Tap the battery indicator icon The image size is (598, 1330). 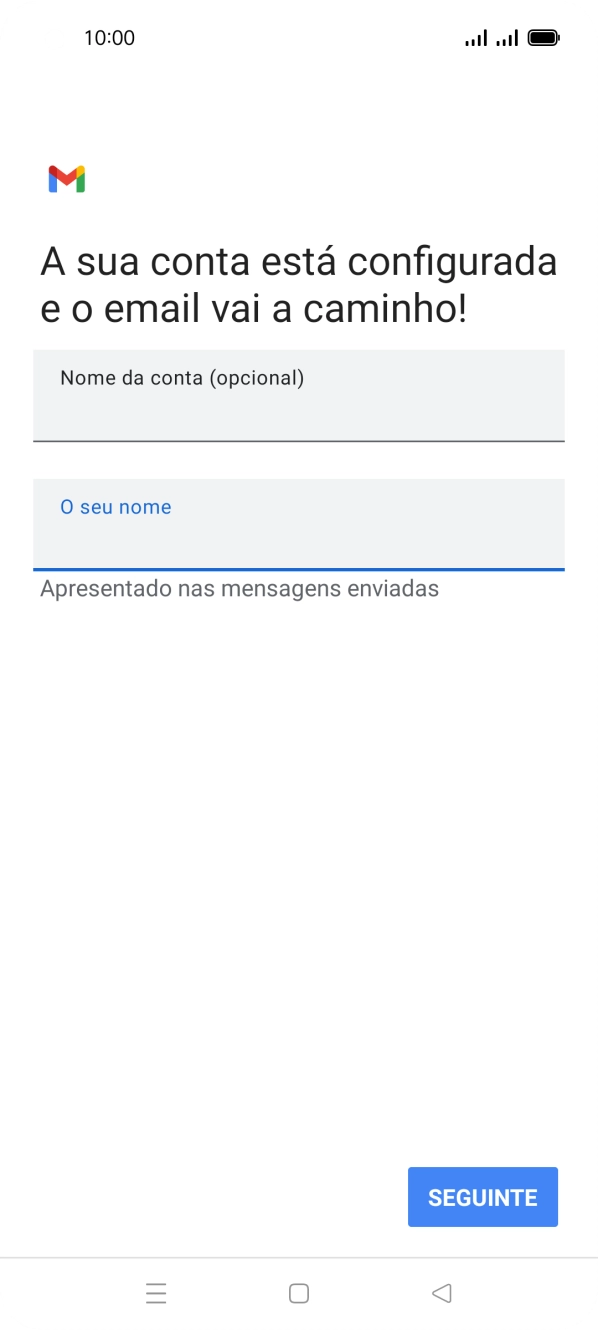click(x=545, y=37)
